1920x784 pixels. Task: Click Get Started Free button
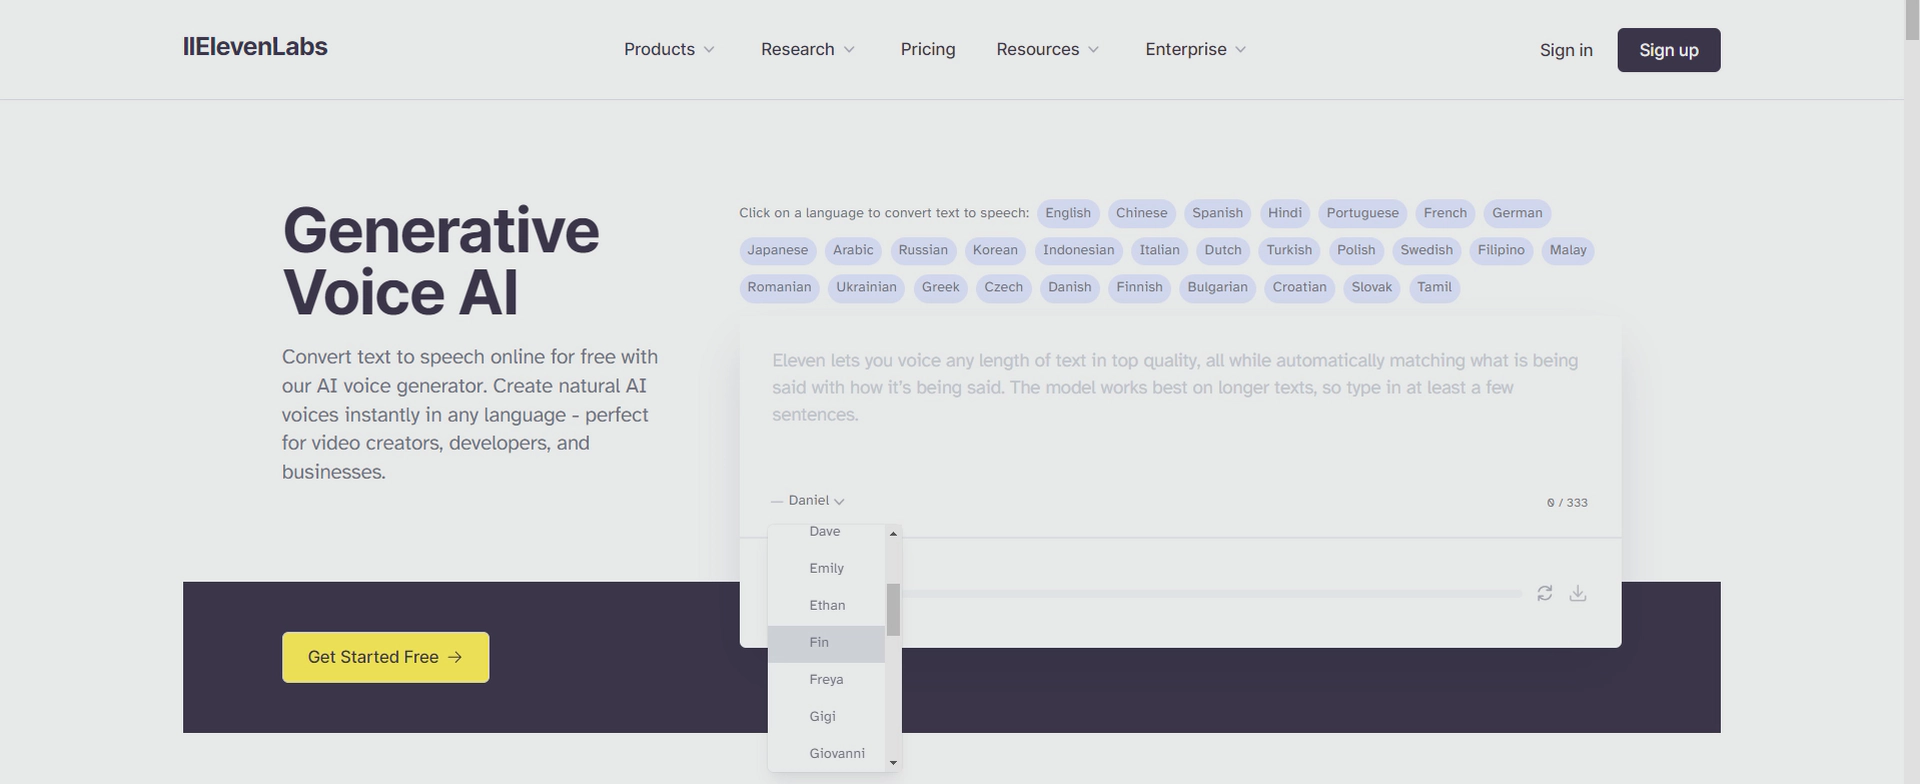click(385, 657)
